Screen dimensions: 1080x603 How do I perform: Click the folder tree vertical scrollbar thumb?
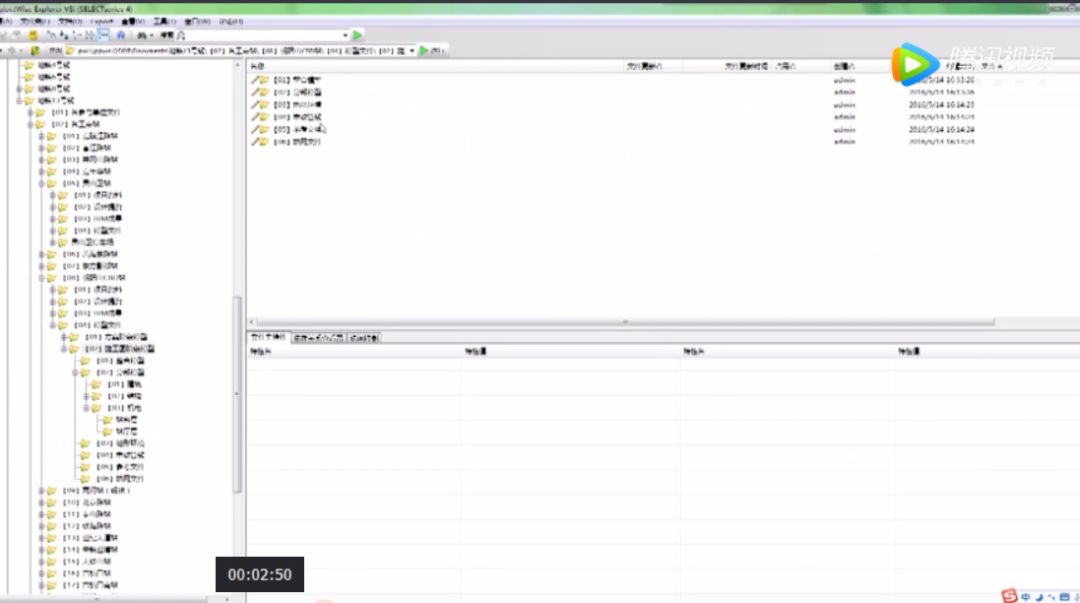pos(237,394)
